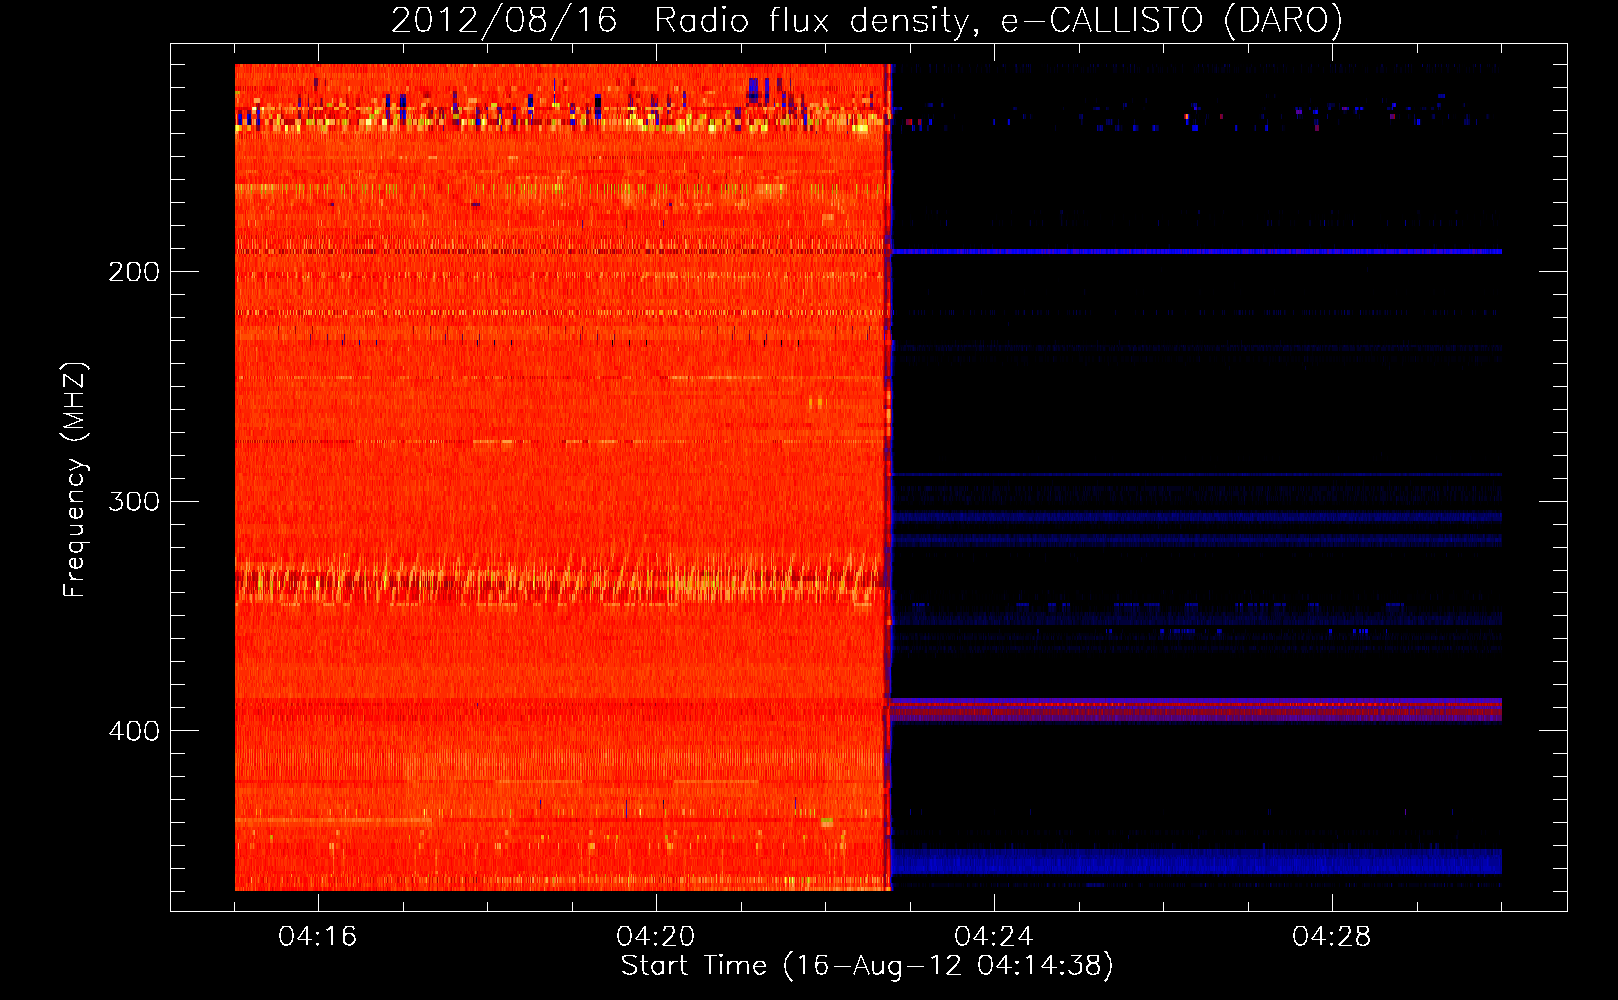Click the 300 frequency tick label
Viewport: 1618px width, 1000px height.
pos(134,501)
